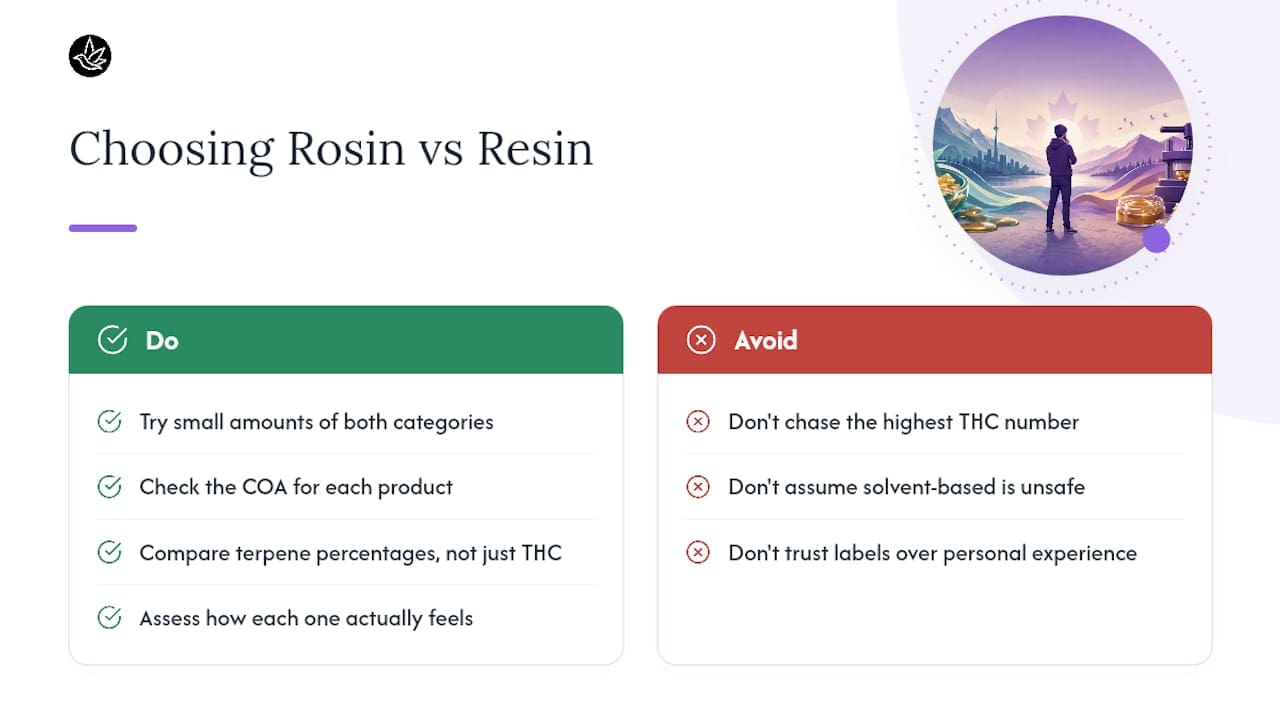Click 'Don't trust labels over personal experience'
The width and height of the screenshot is (1280, 720).
click(933, 553)
